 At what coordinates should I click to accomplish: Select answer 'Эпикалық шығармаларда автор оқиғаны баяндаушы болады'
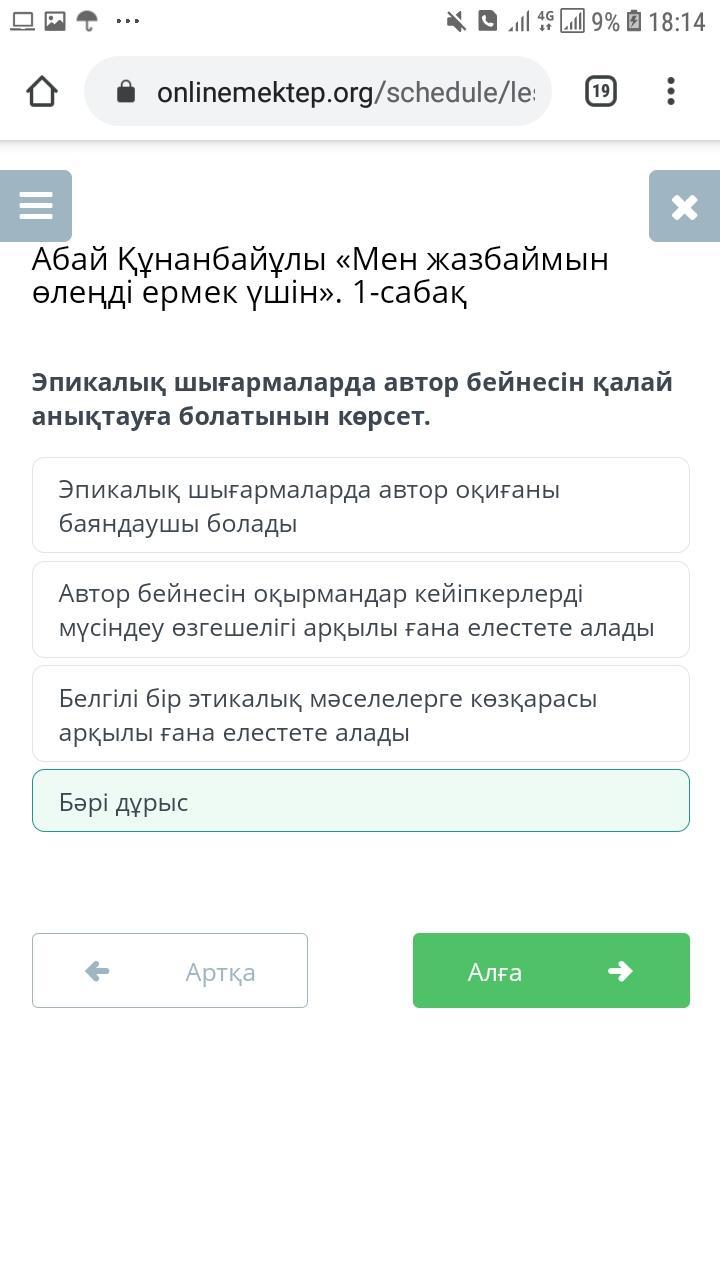click(x=360, y=506)
